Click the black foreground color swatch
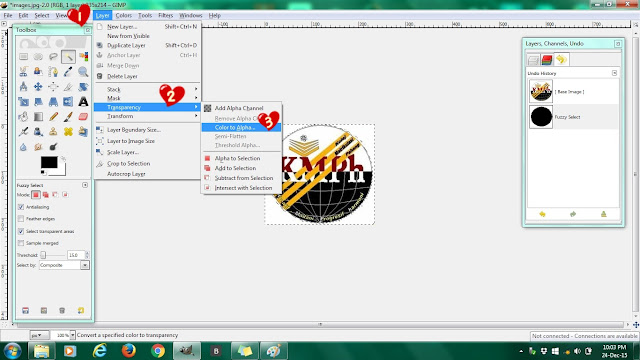This screenshot has height=360, width=640. 49,162
